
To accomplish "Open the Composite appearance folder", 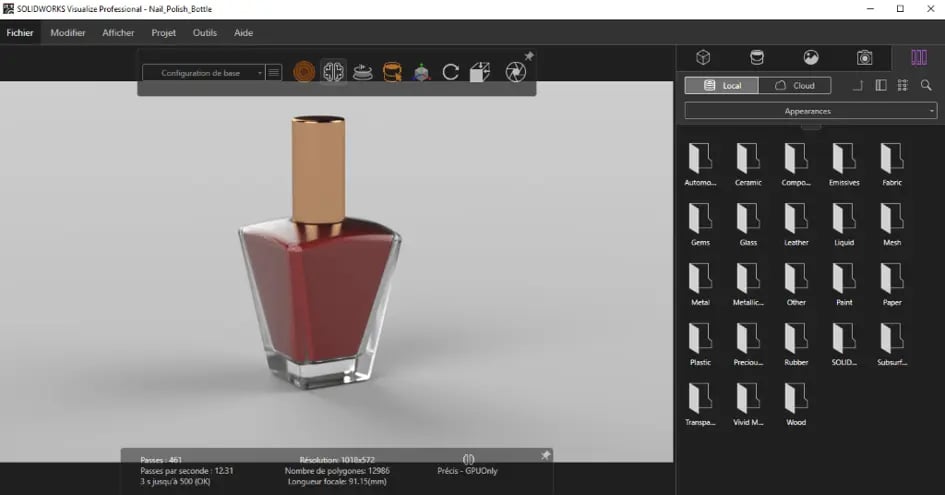I will click(796, 164).
